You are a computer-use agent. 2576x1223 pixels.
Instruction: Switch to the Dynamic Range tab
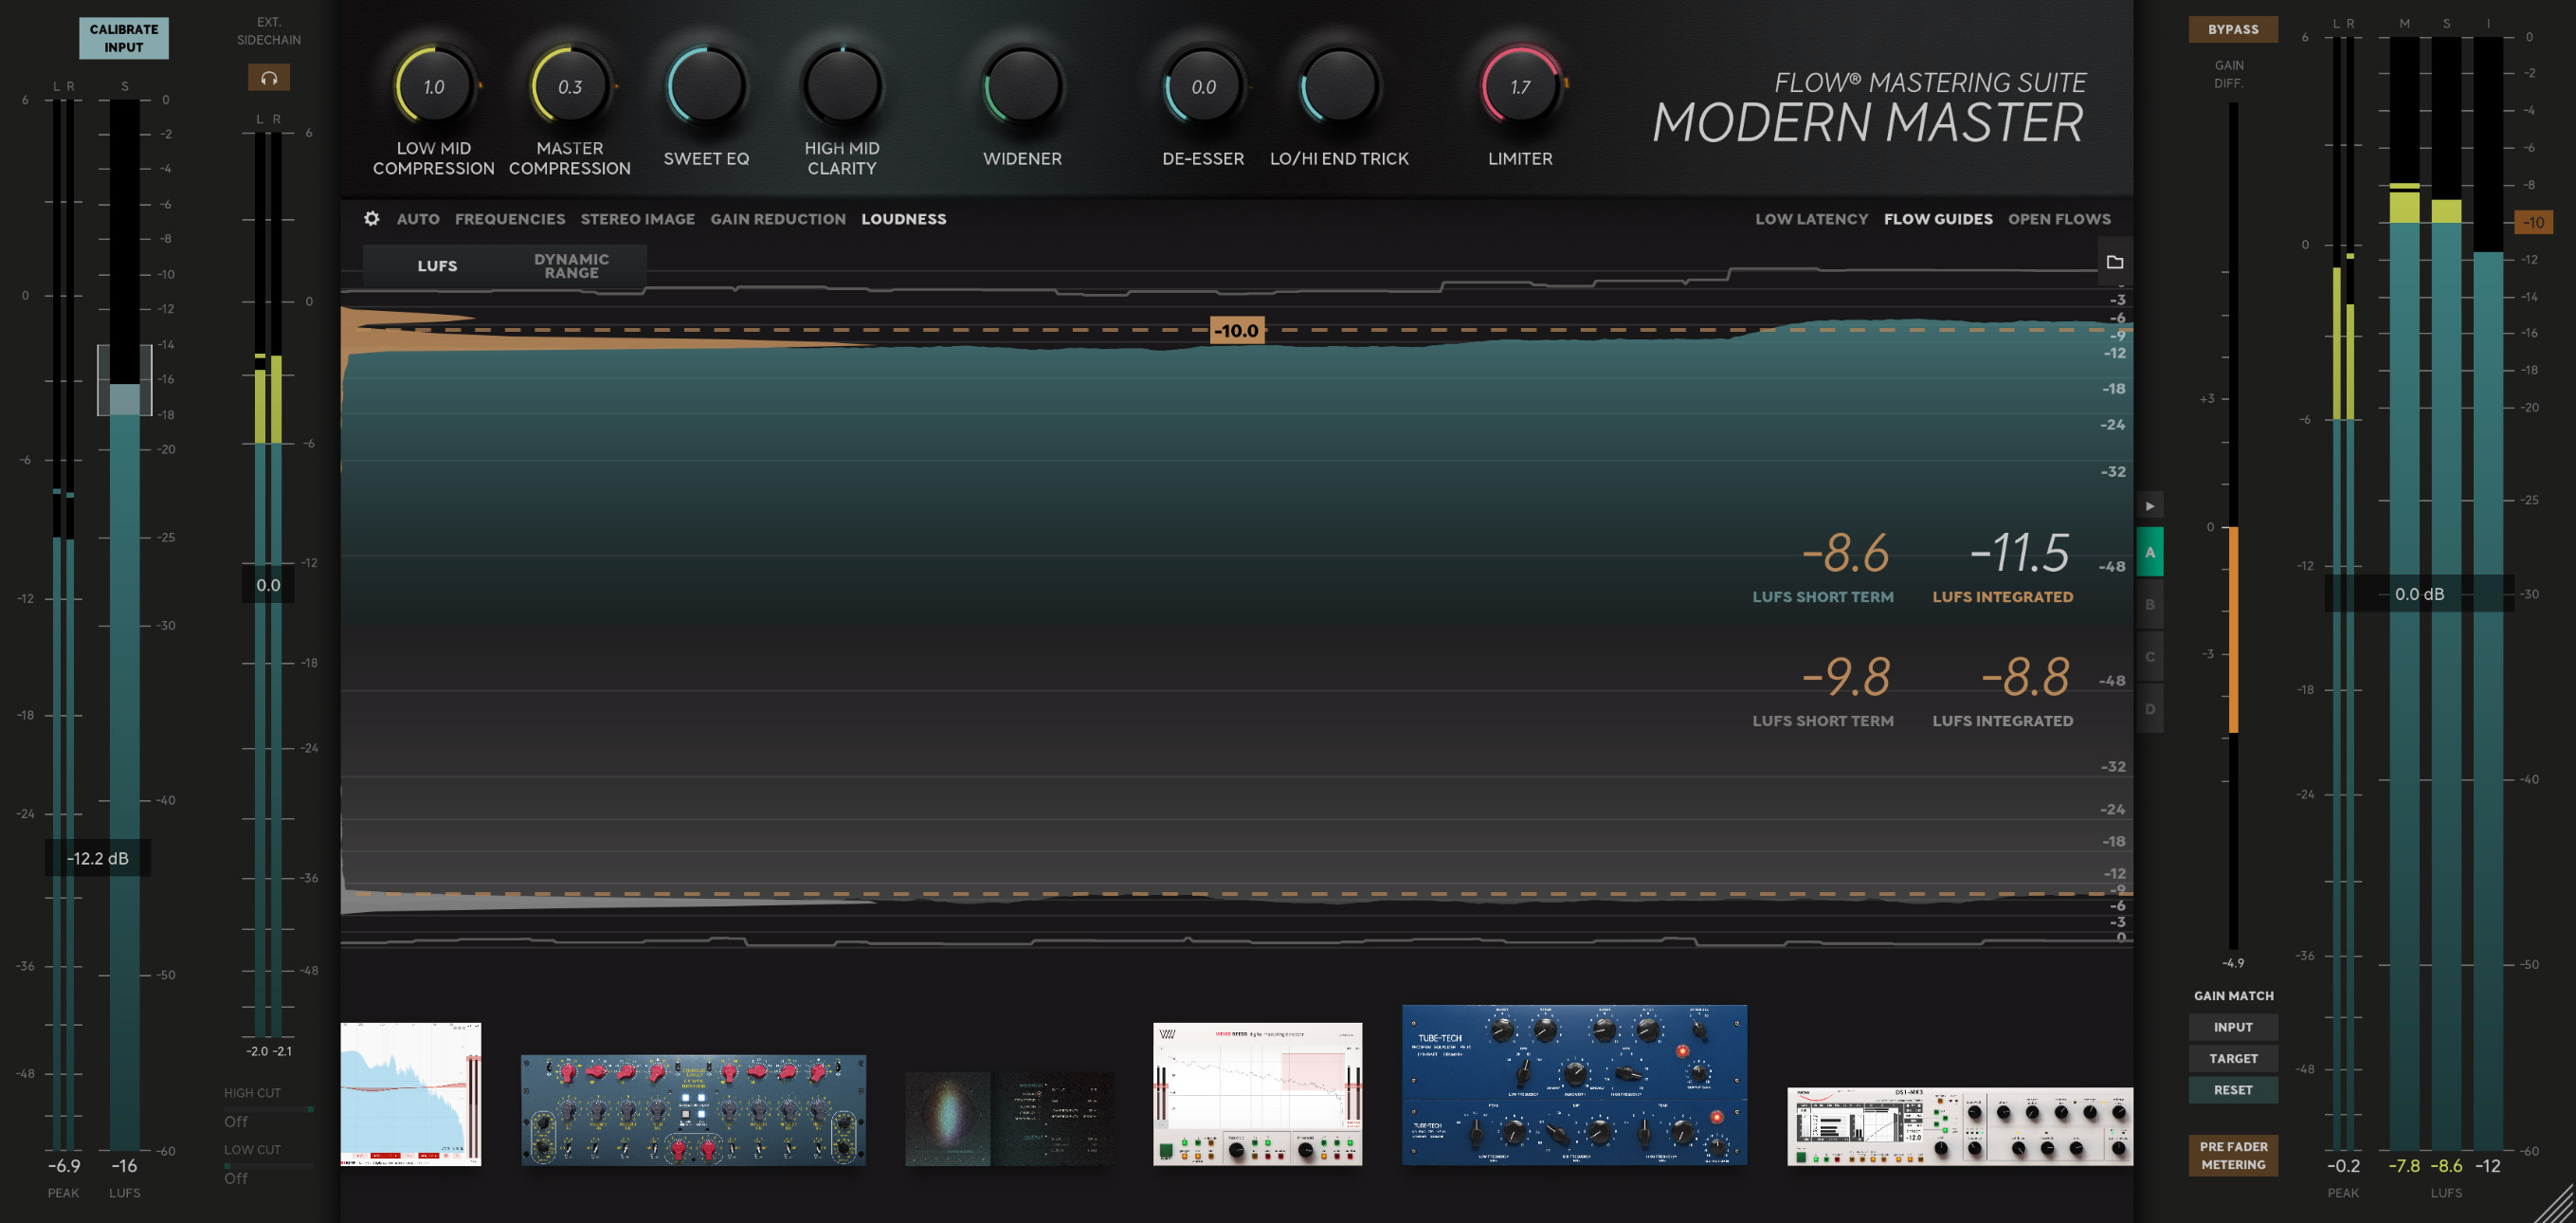click(570, 265)
